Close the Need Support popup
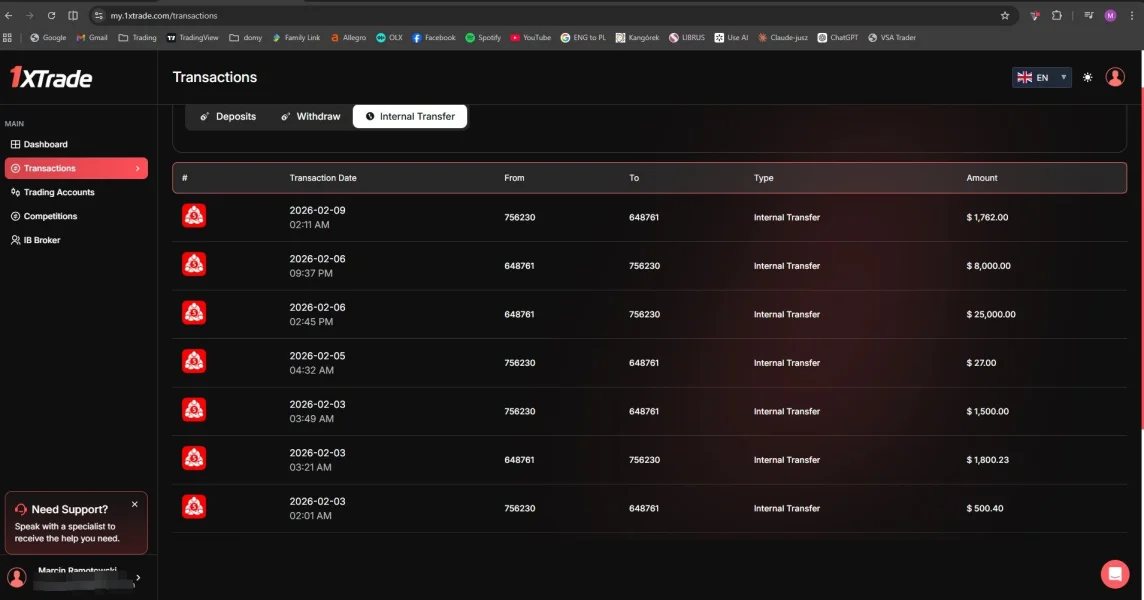1144x600 pixels. pos(135,504)
